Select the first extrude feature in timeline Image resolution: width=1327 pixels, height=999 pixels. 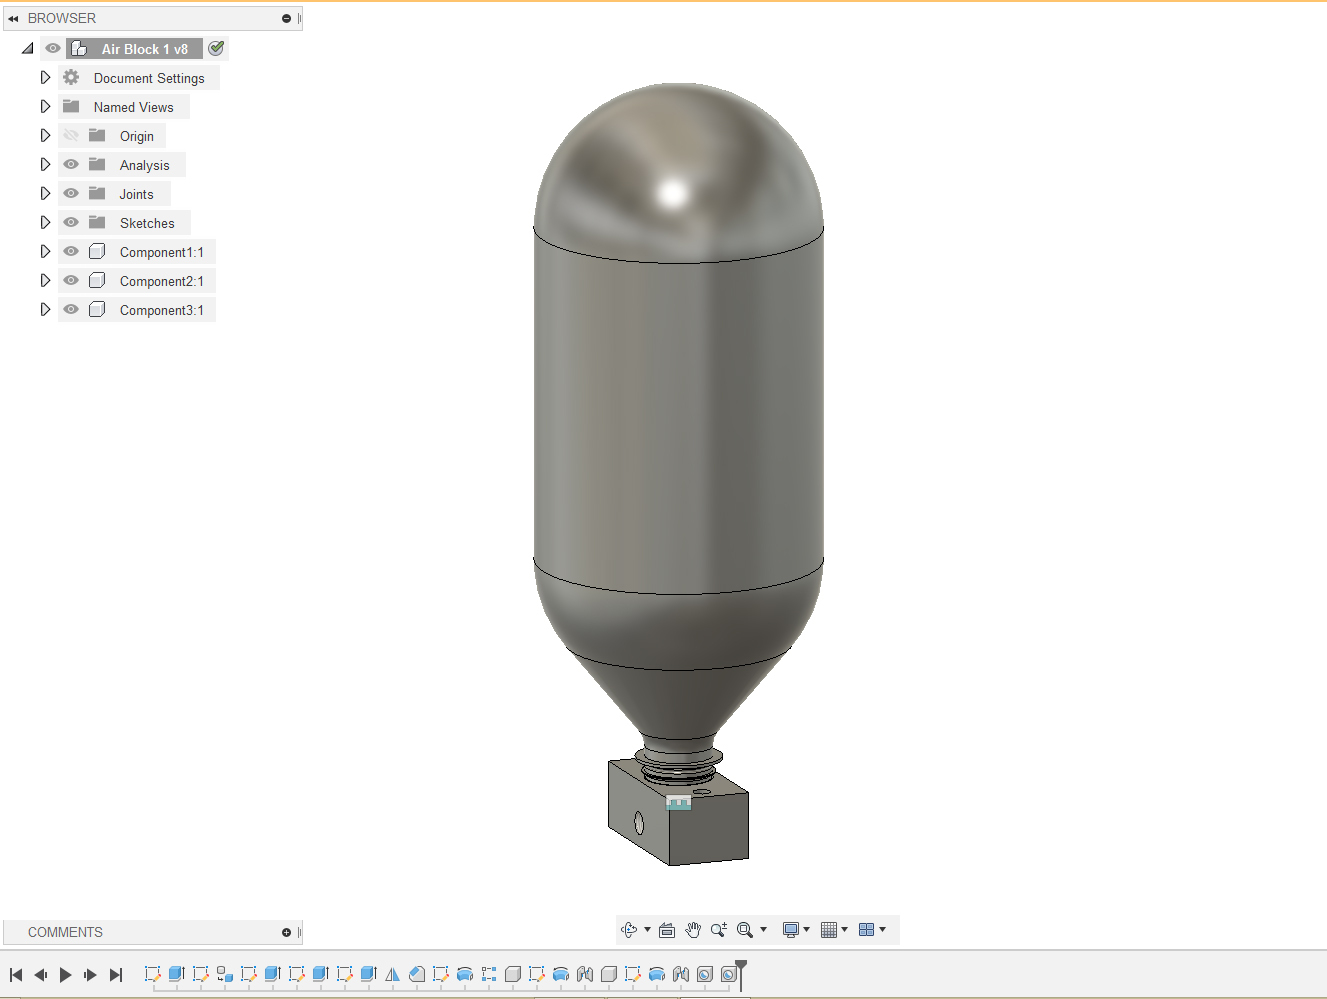(177, 974)
